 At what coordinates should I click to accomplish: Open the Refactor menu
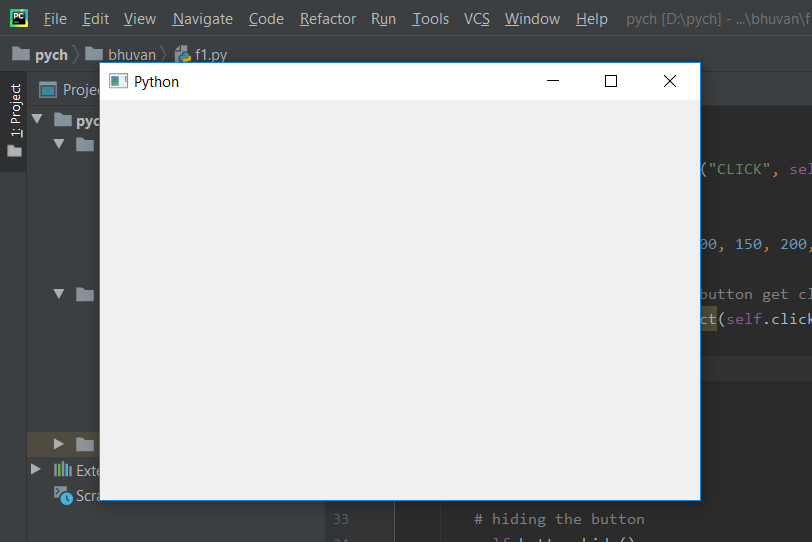pyautogui.click(x=328, y=19)
